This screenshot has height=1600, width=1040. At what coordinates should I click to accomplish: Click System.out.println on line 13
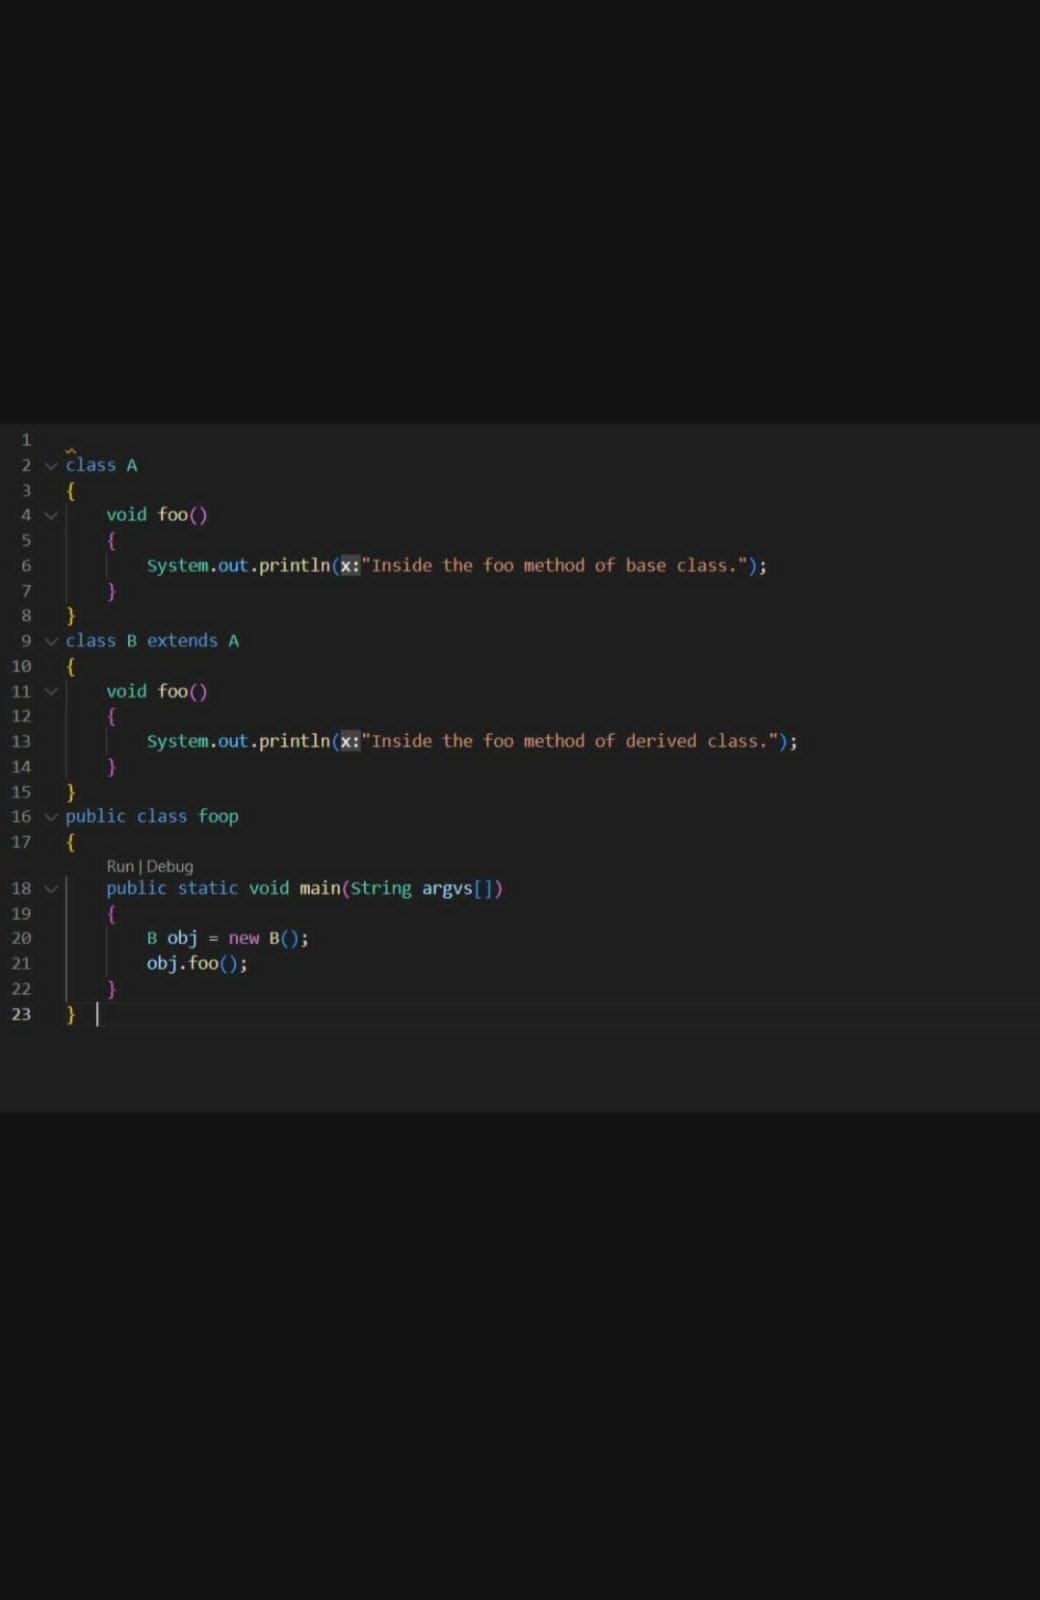click(x=238, y=741)
